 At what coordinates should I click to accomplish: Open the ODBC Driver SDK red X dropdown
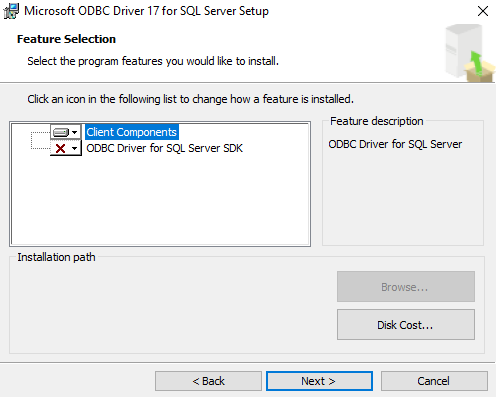point(66,148)
